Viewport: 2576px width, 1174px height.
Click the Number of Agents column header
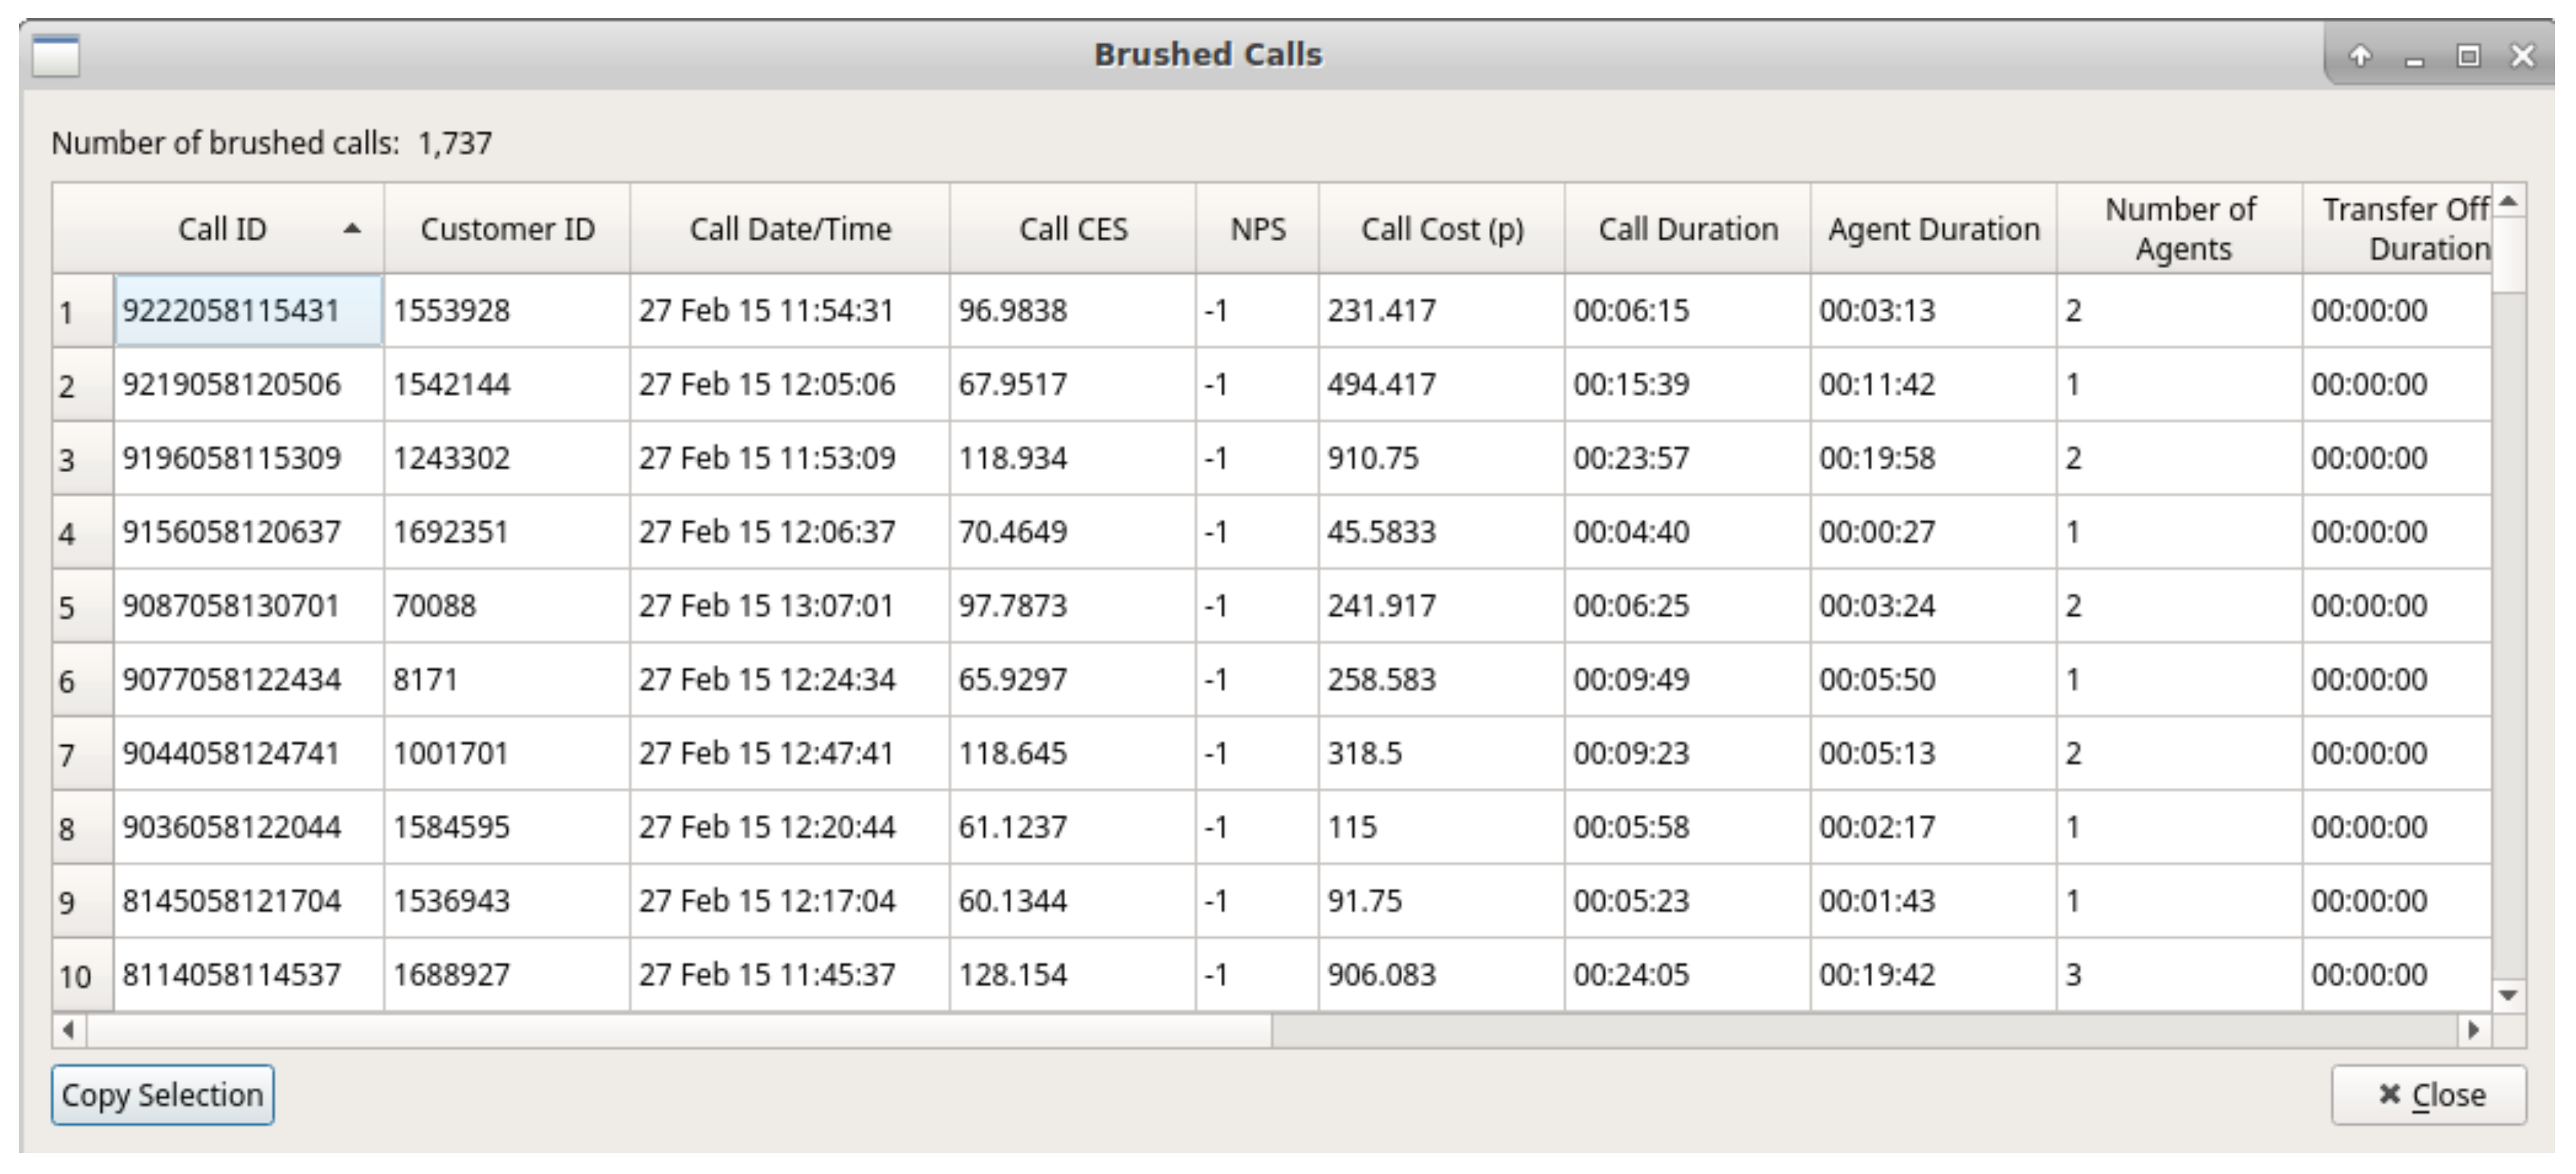pyautogui.click(x=2180, y=229)
